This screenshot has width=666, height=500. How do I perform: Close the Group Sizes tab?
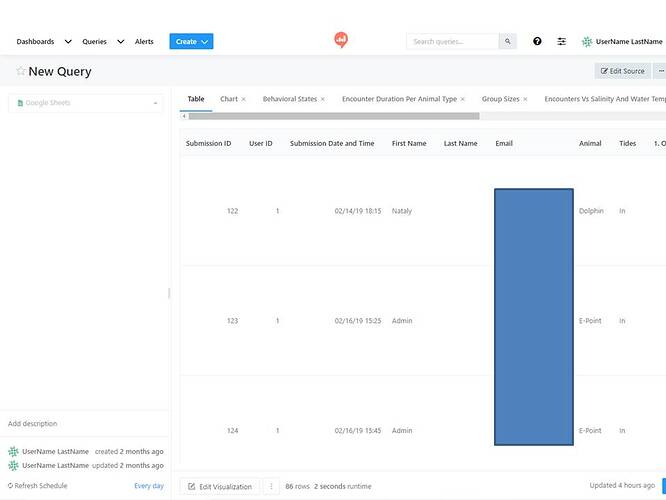(x=525, y=99)
